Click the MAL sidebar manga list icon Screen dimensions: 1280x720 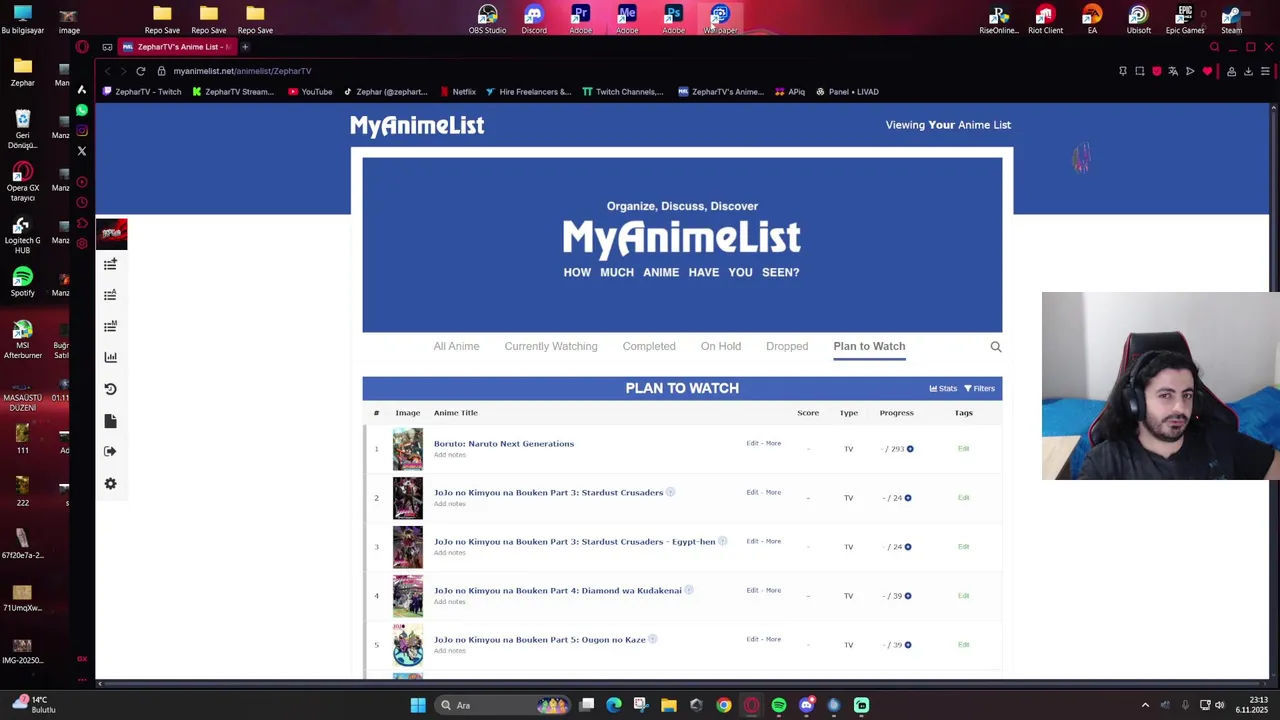[110, 326]
